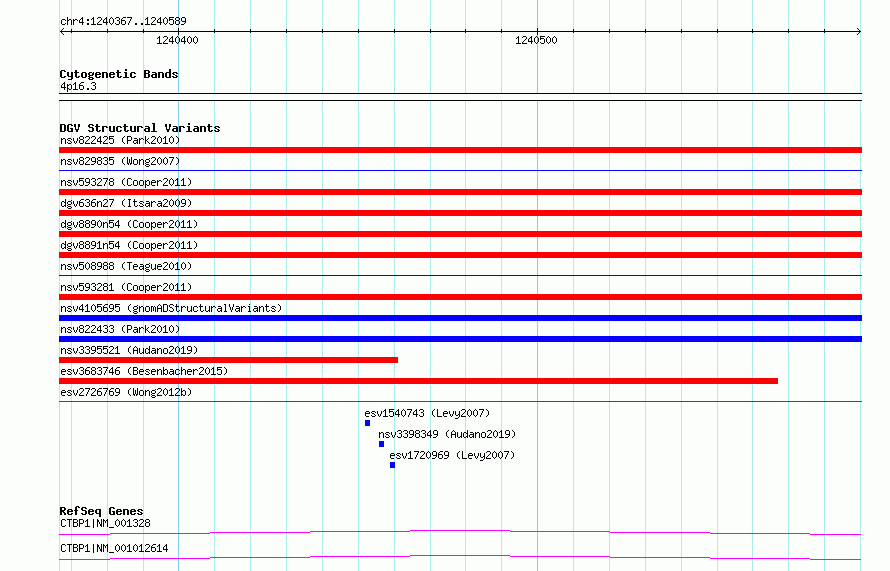Viewport: 890px width, 571px height.
Task: Open the CTBP1|NM_001012614 gene label
Action: 114,548
